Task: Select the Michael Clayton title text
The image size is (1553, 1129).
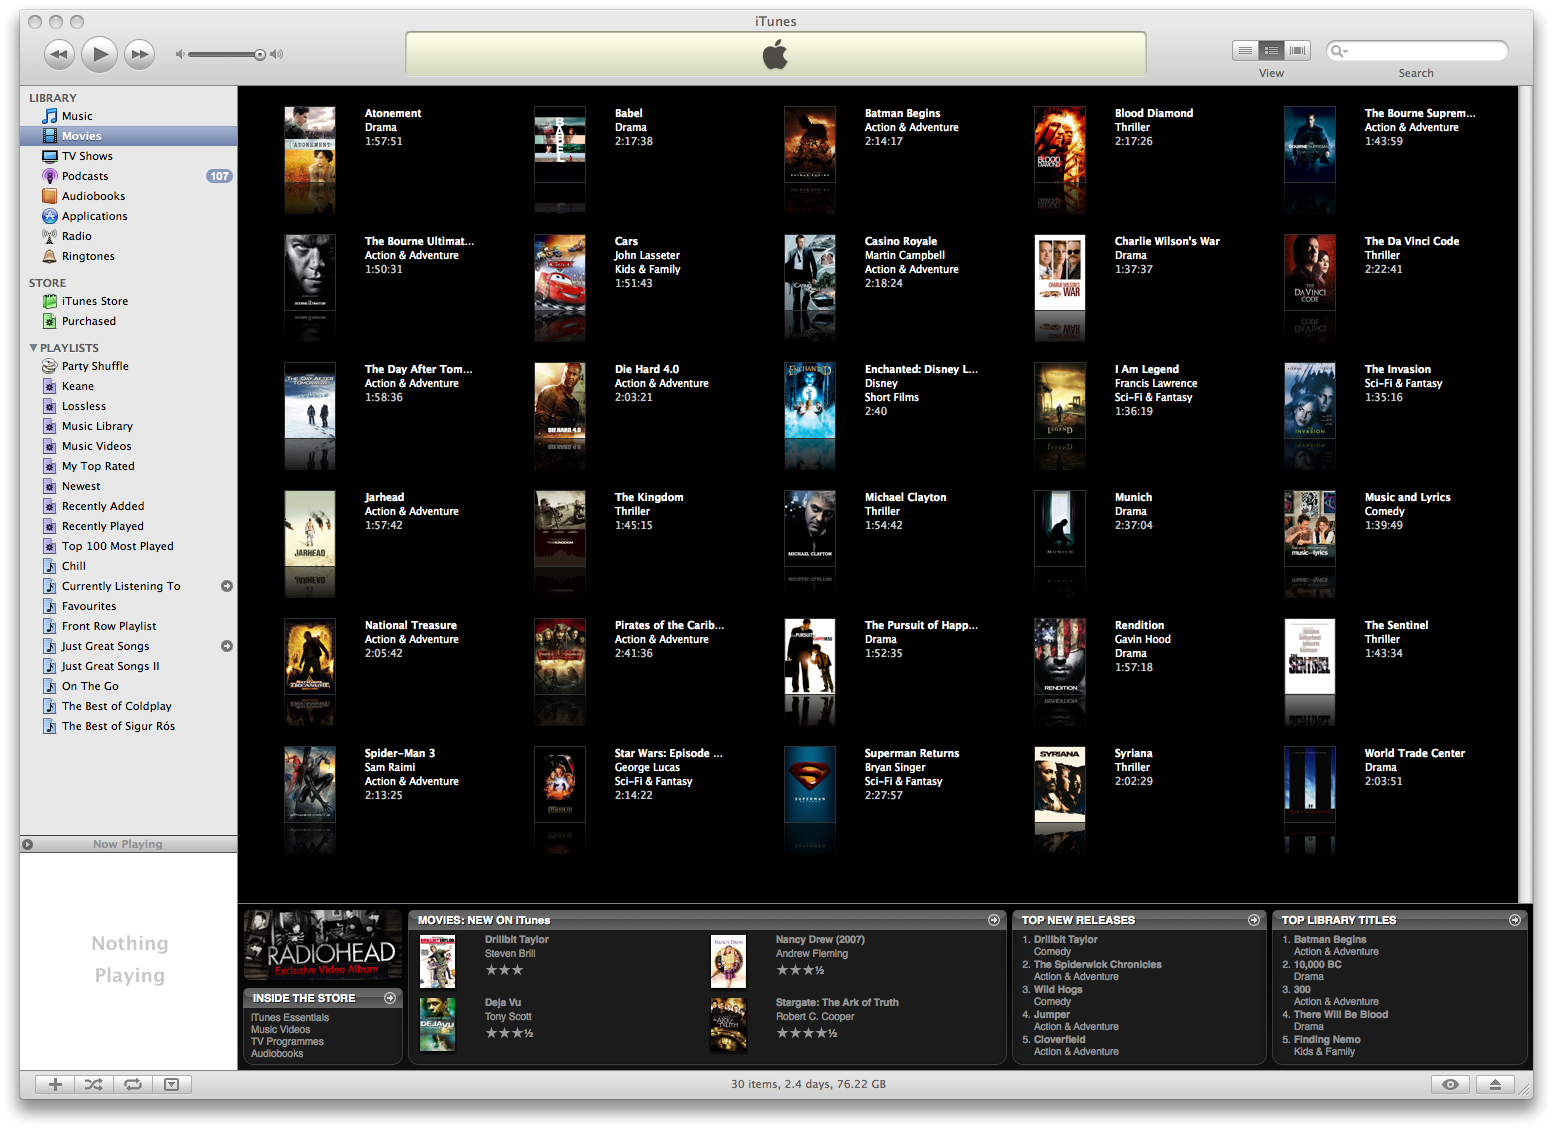Action: pos(905,497)
